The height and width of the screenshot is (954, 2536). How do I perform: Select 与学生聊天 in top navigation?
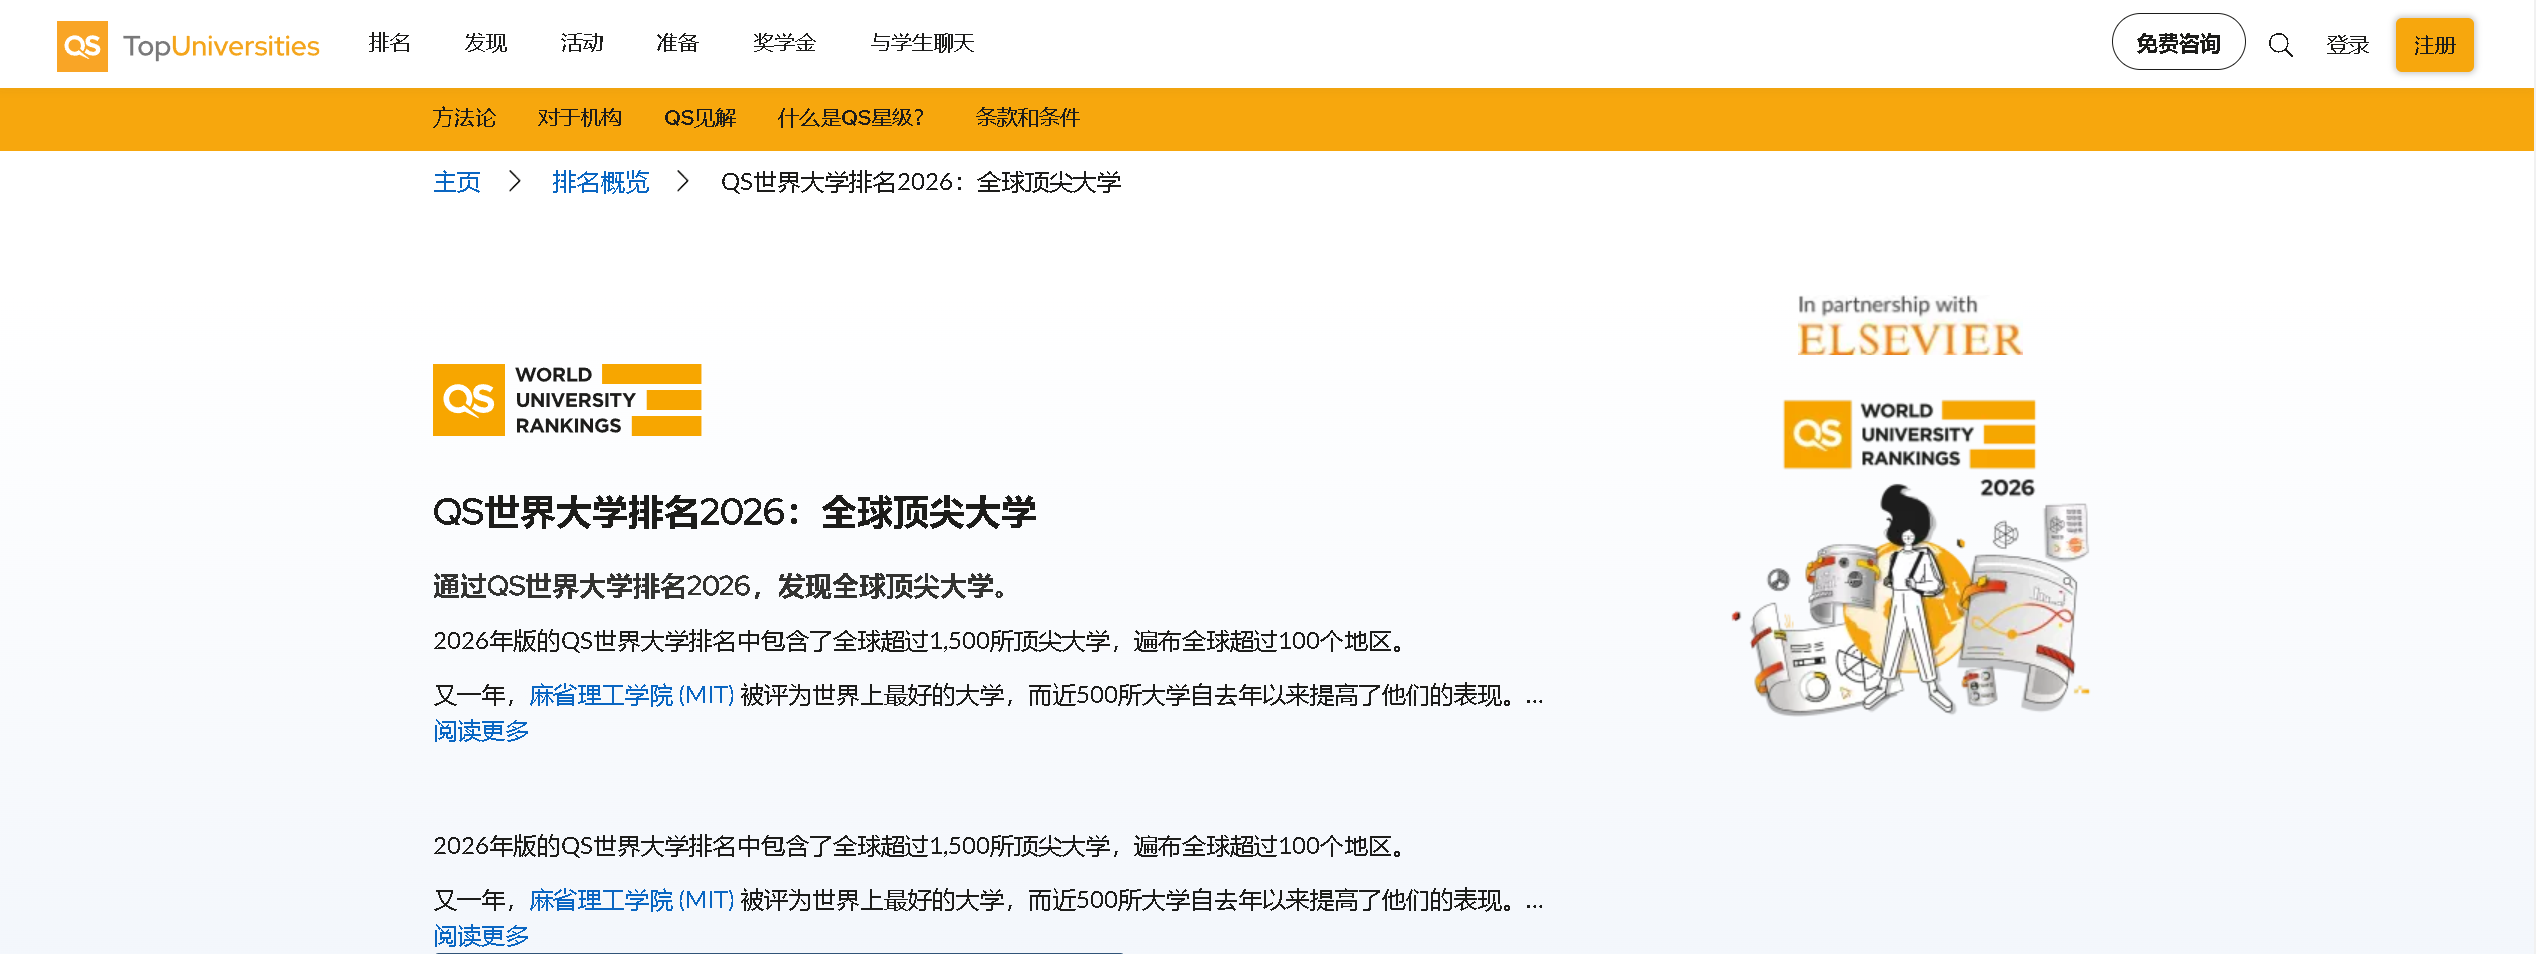(922, 43)
